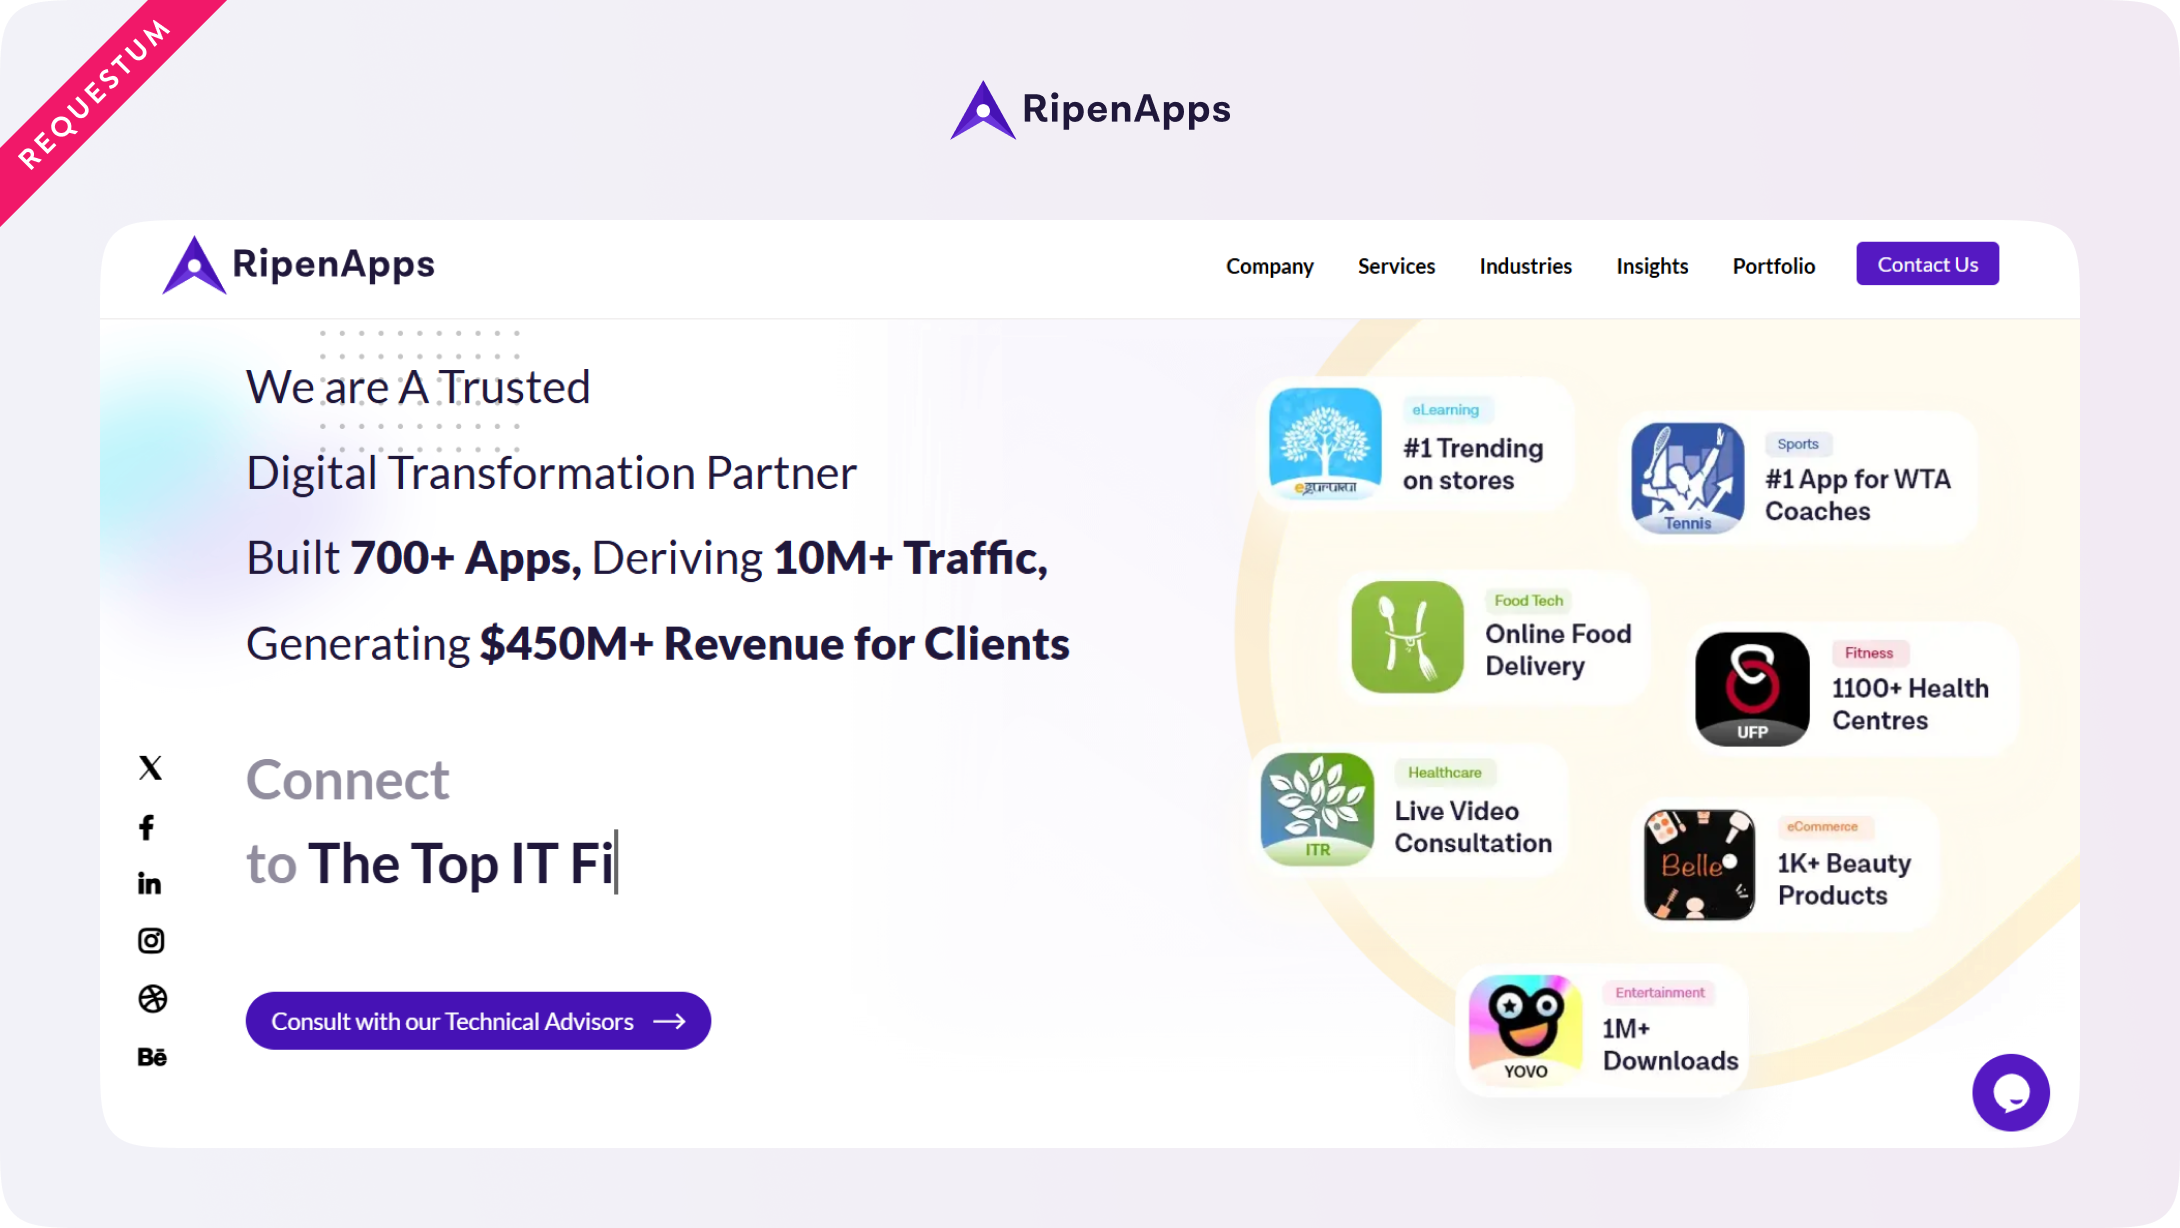2180x1228 pixels.
Task: Open the Company menu
Action: coord(1270,266)
